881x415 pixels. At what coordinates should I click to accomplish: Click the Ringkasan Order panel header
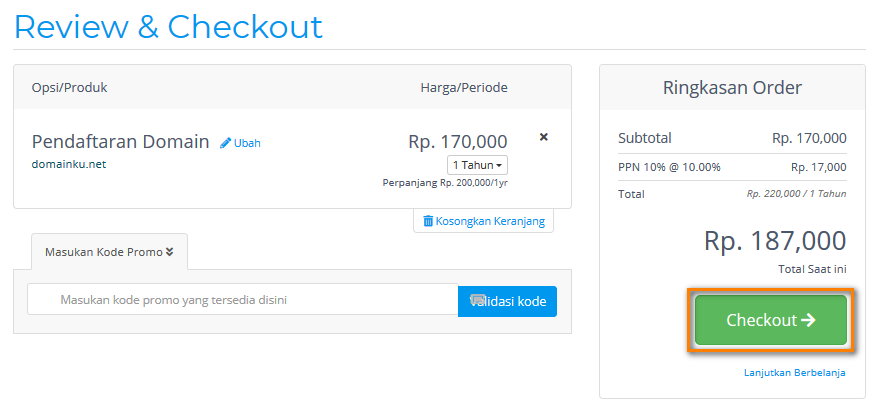[x=732, y=87]
